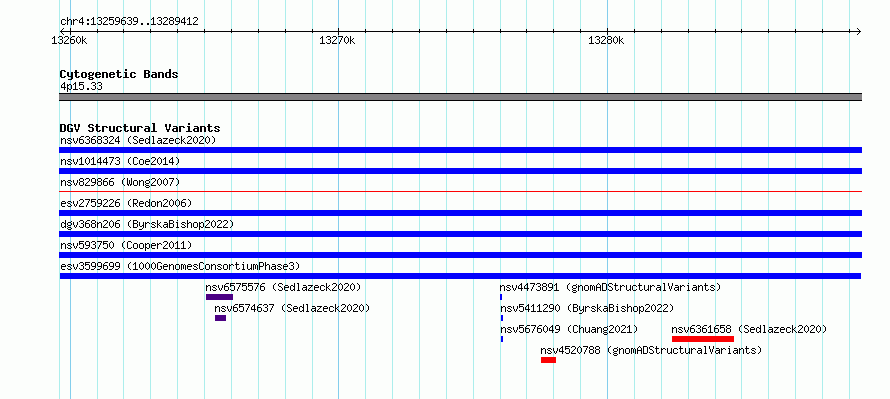Image resolution: width=890 pixels, height=399 pixels.
Task: Click the DGV Structural Variants track title
Action: [140, 128]
